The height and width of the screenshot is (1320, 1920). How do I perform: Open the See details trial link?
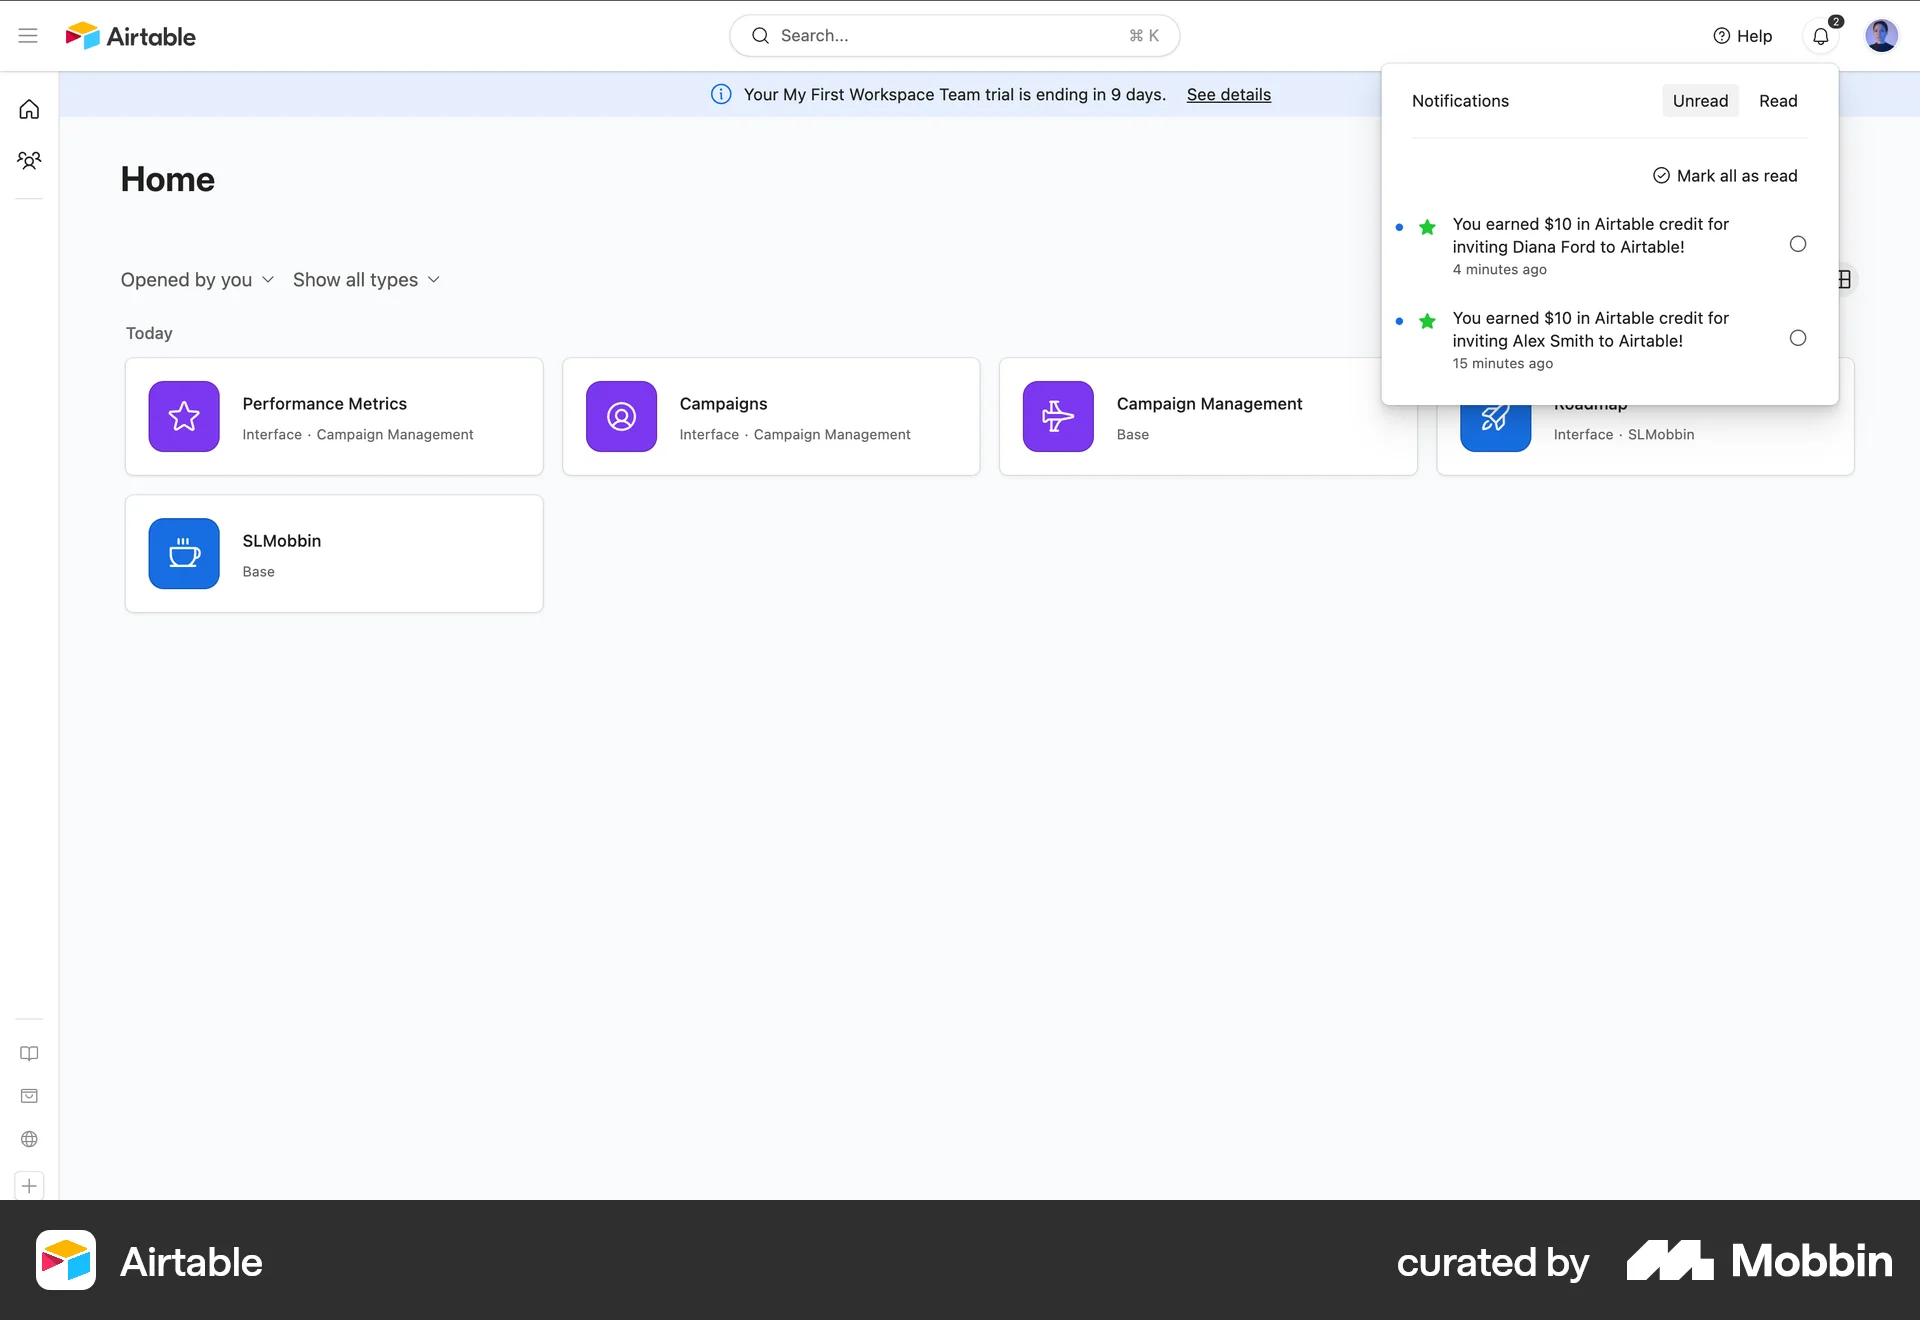1228,94
